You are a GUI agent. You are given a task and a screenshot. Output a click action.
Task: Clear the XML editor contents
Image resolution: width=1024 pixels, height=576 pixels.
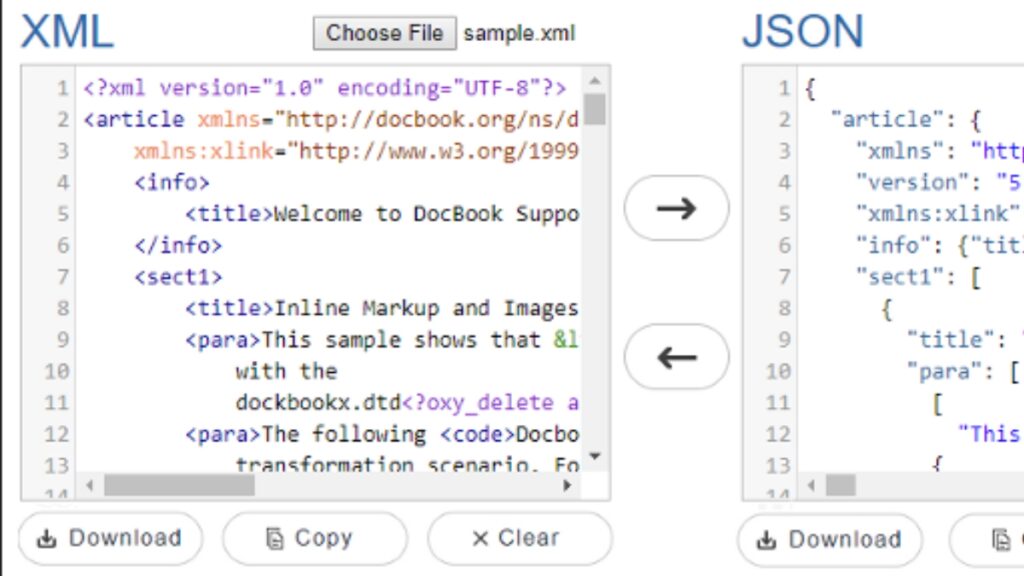click(518, 538)
